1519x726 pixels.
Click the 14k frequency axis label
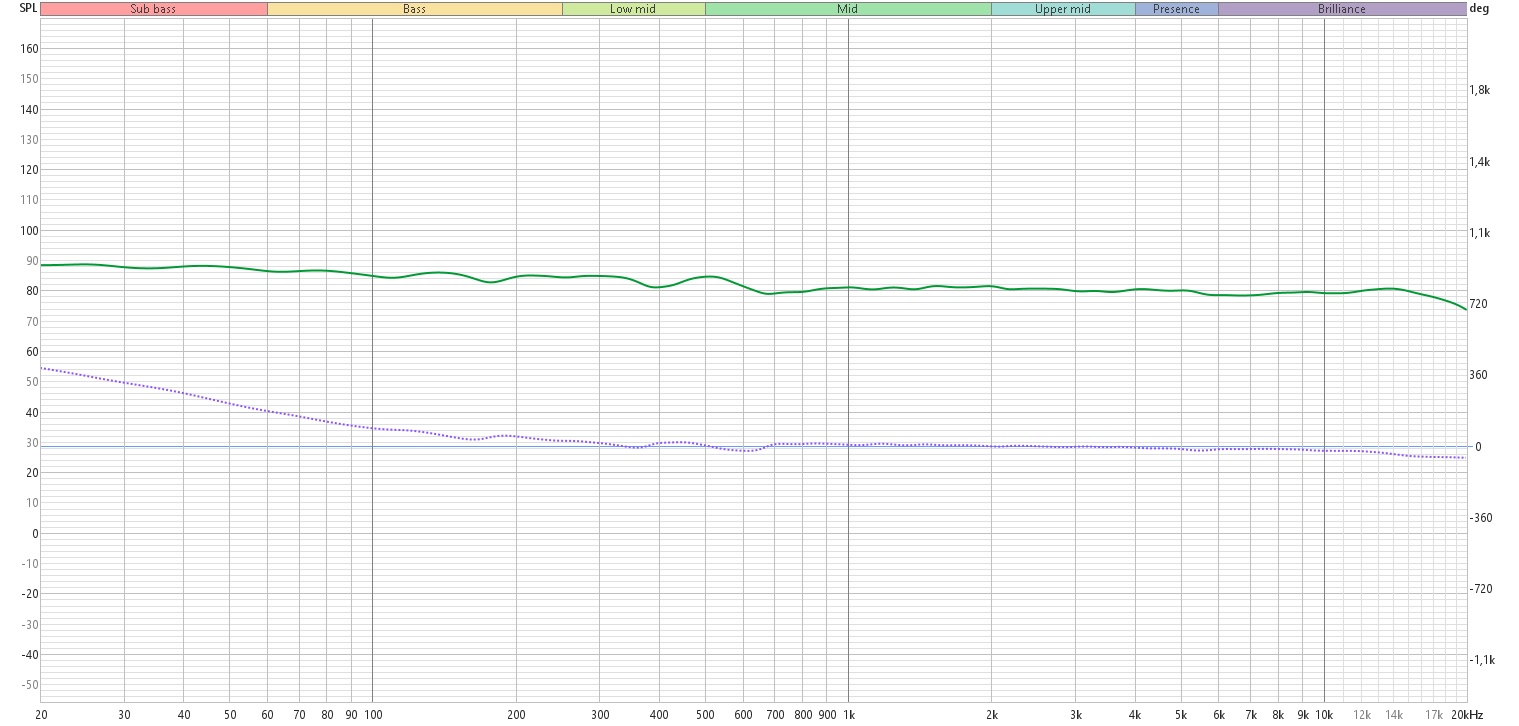1394,715
